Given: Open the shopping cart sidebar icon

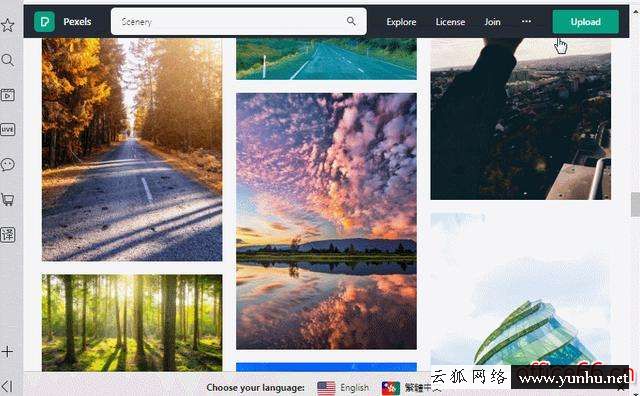Looking at the screenshot, I should click(x=7, y=200).
